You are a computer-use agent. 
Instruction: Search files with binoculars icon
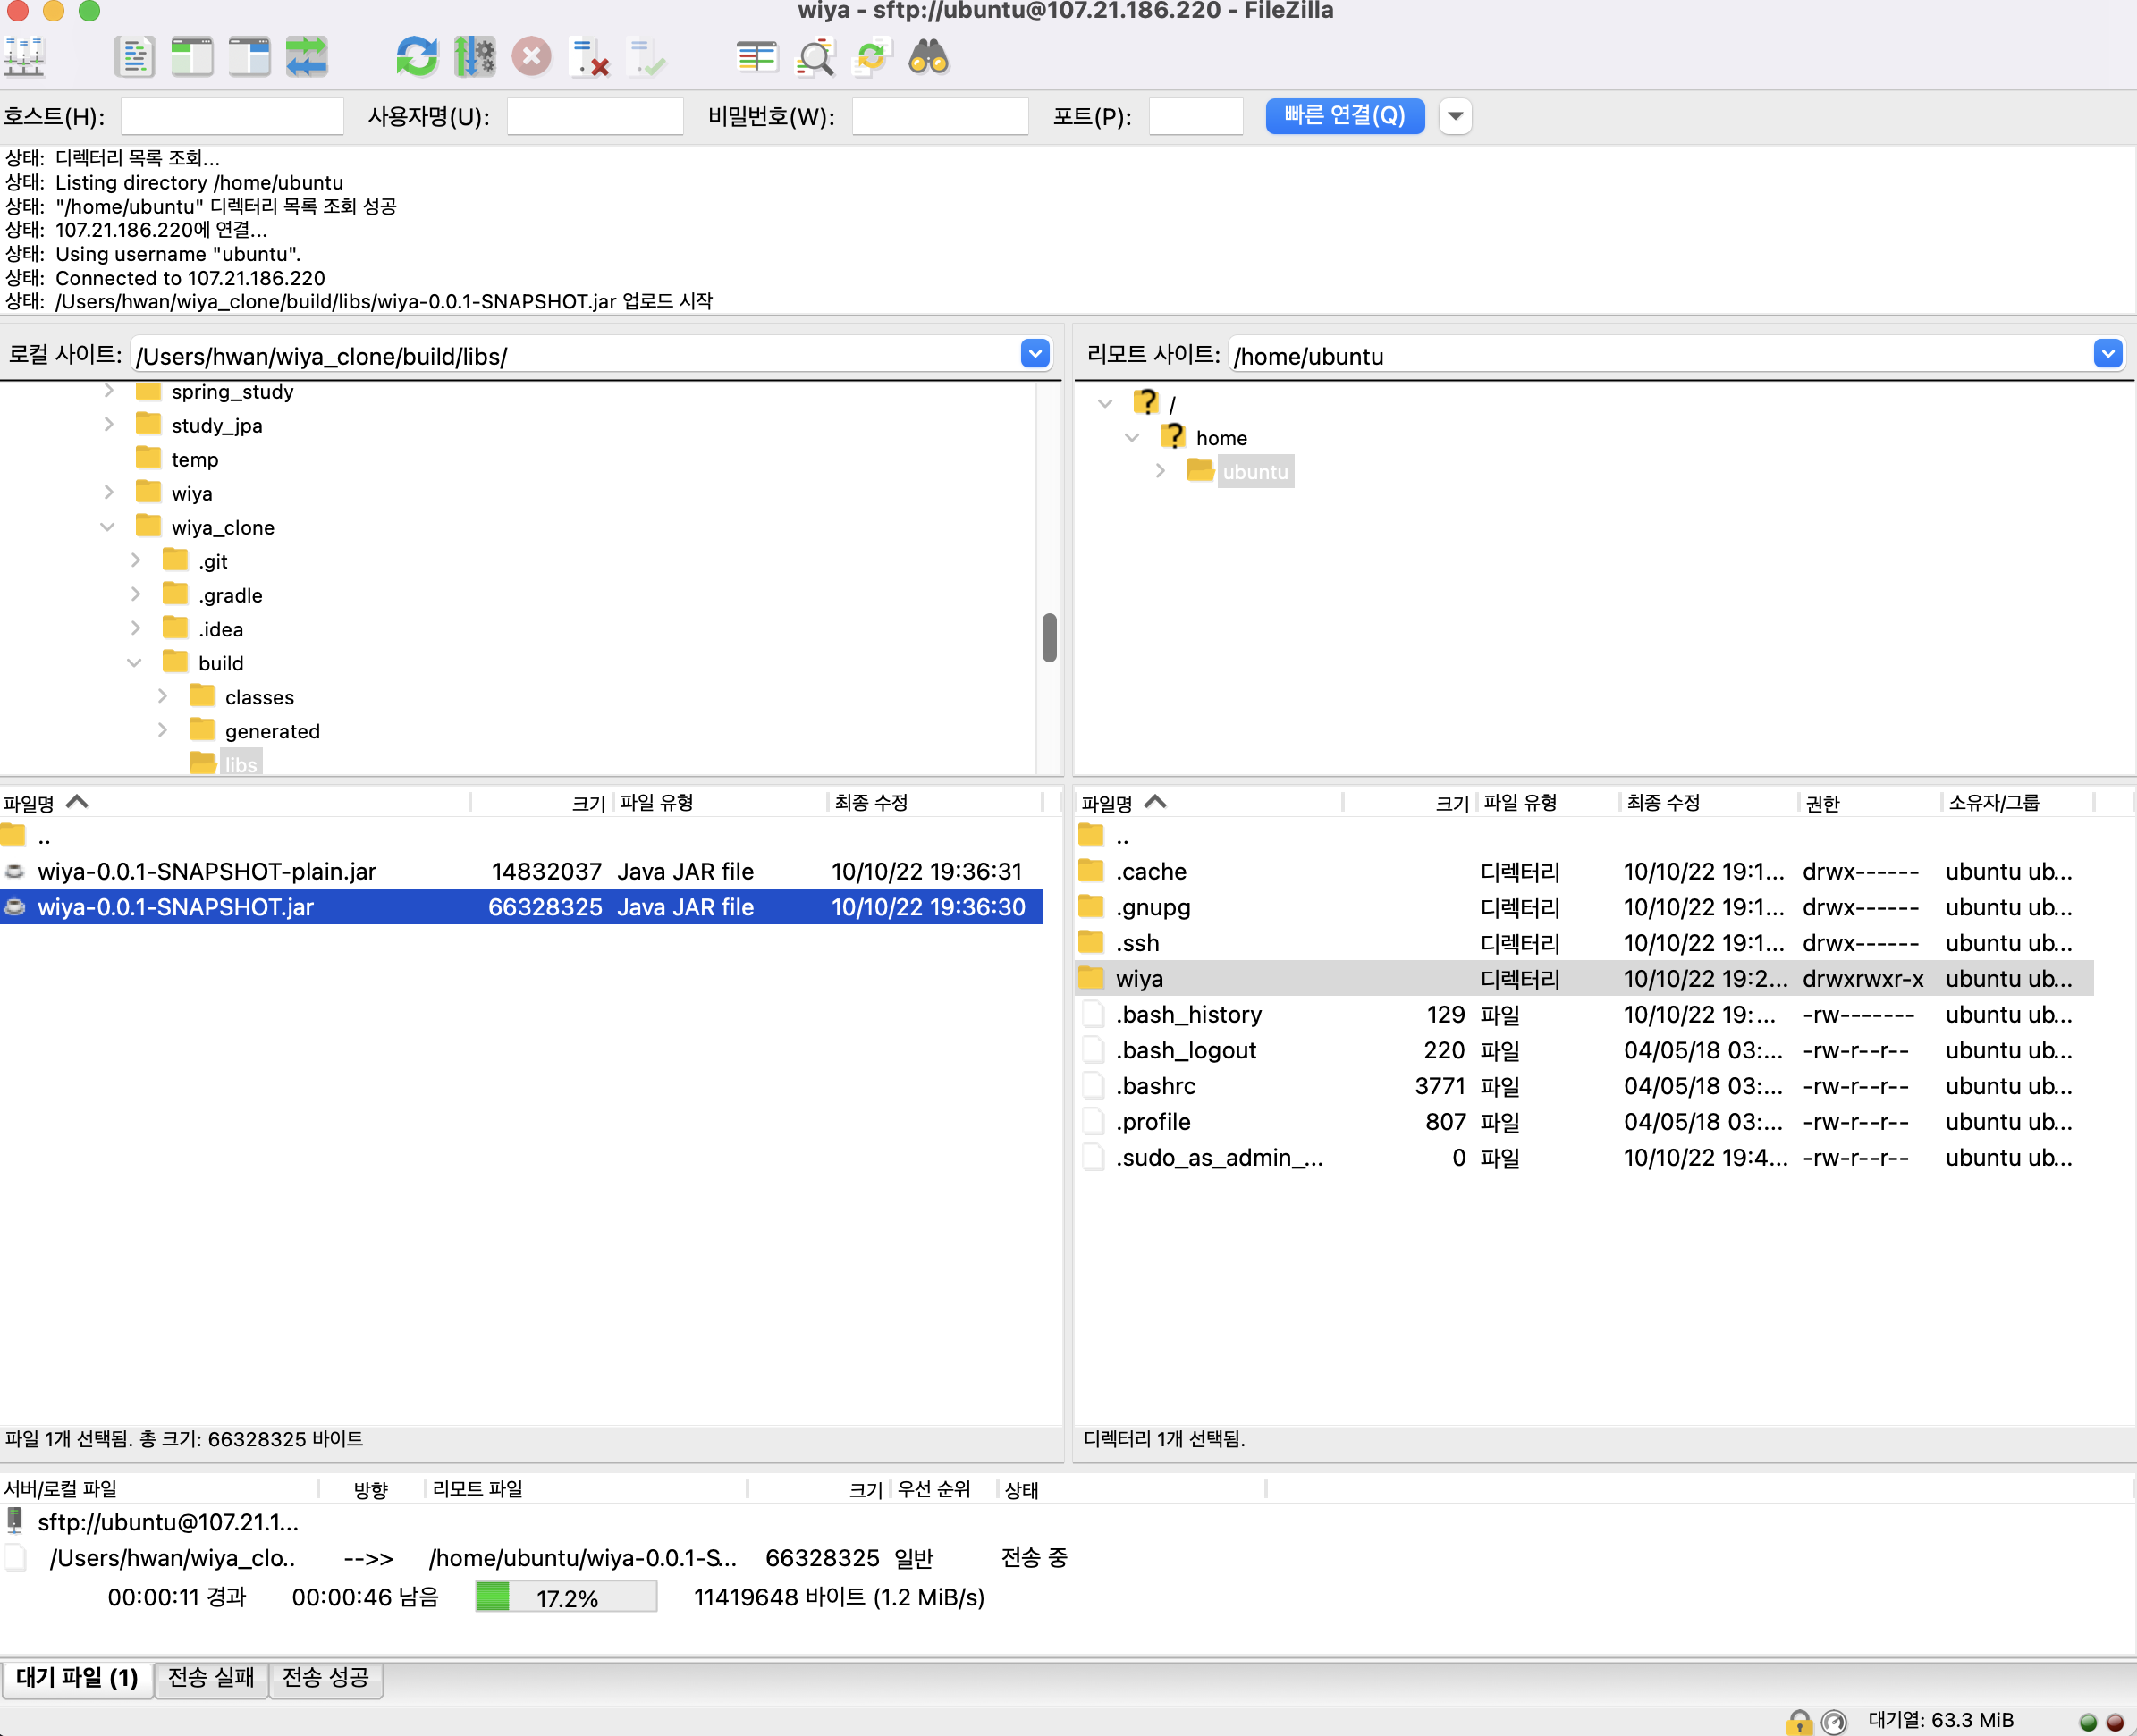[929, 57]
